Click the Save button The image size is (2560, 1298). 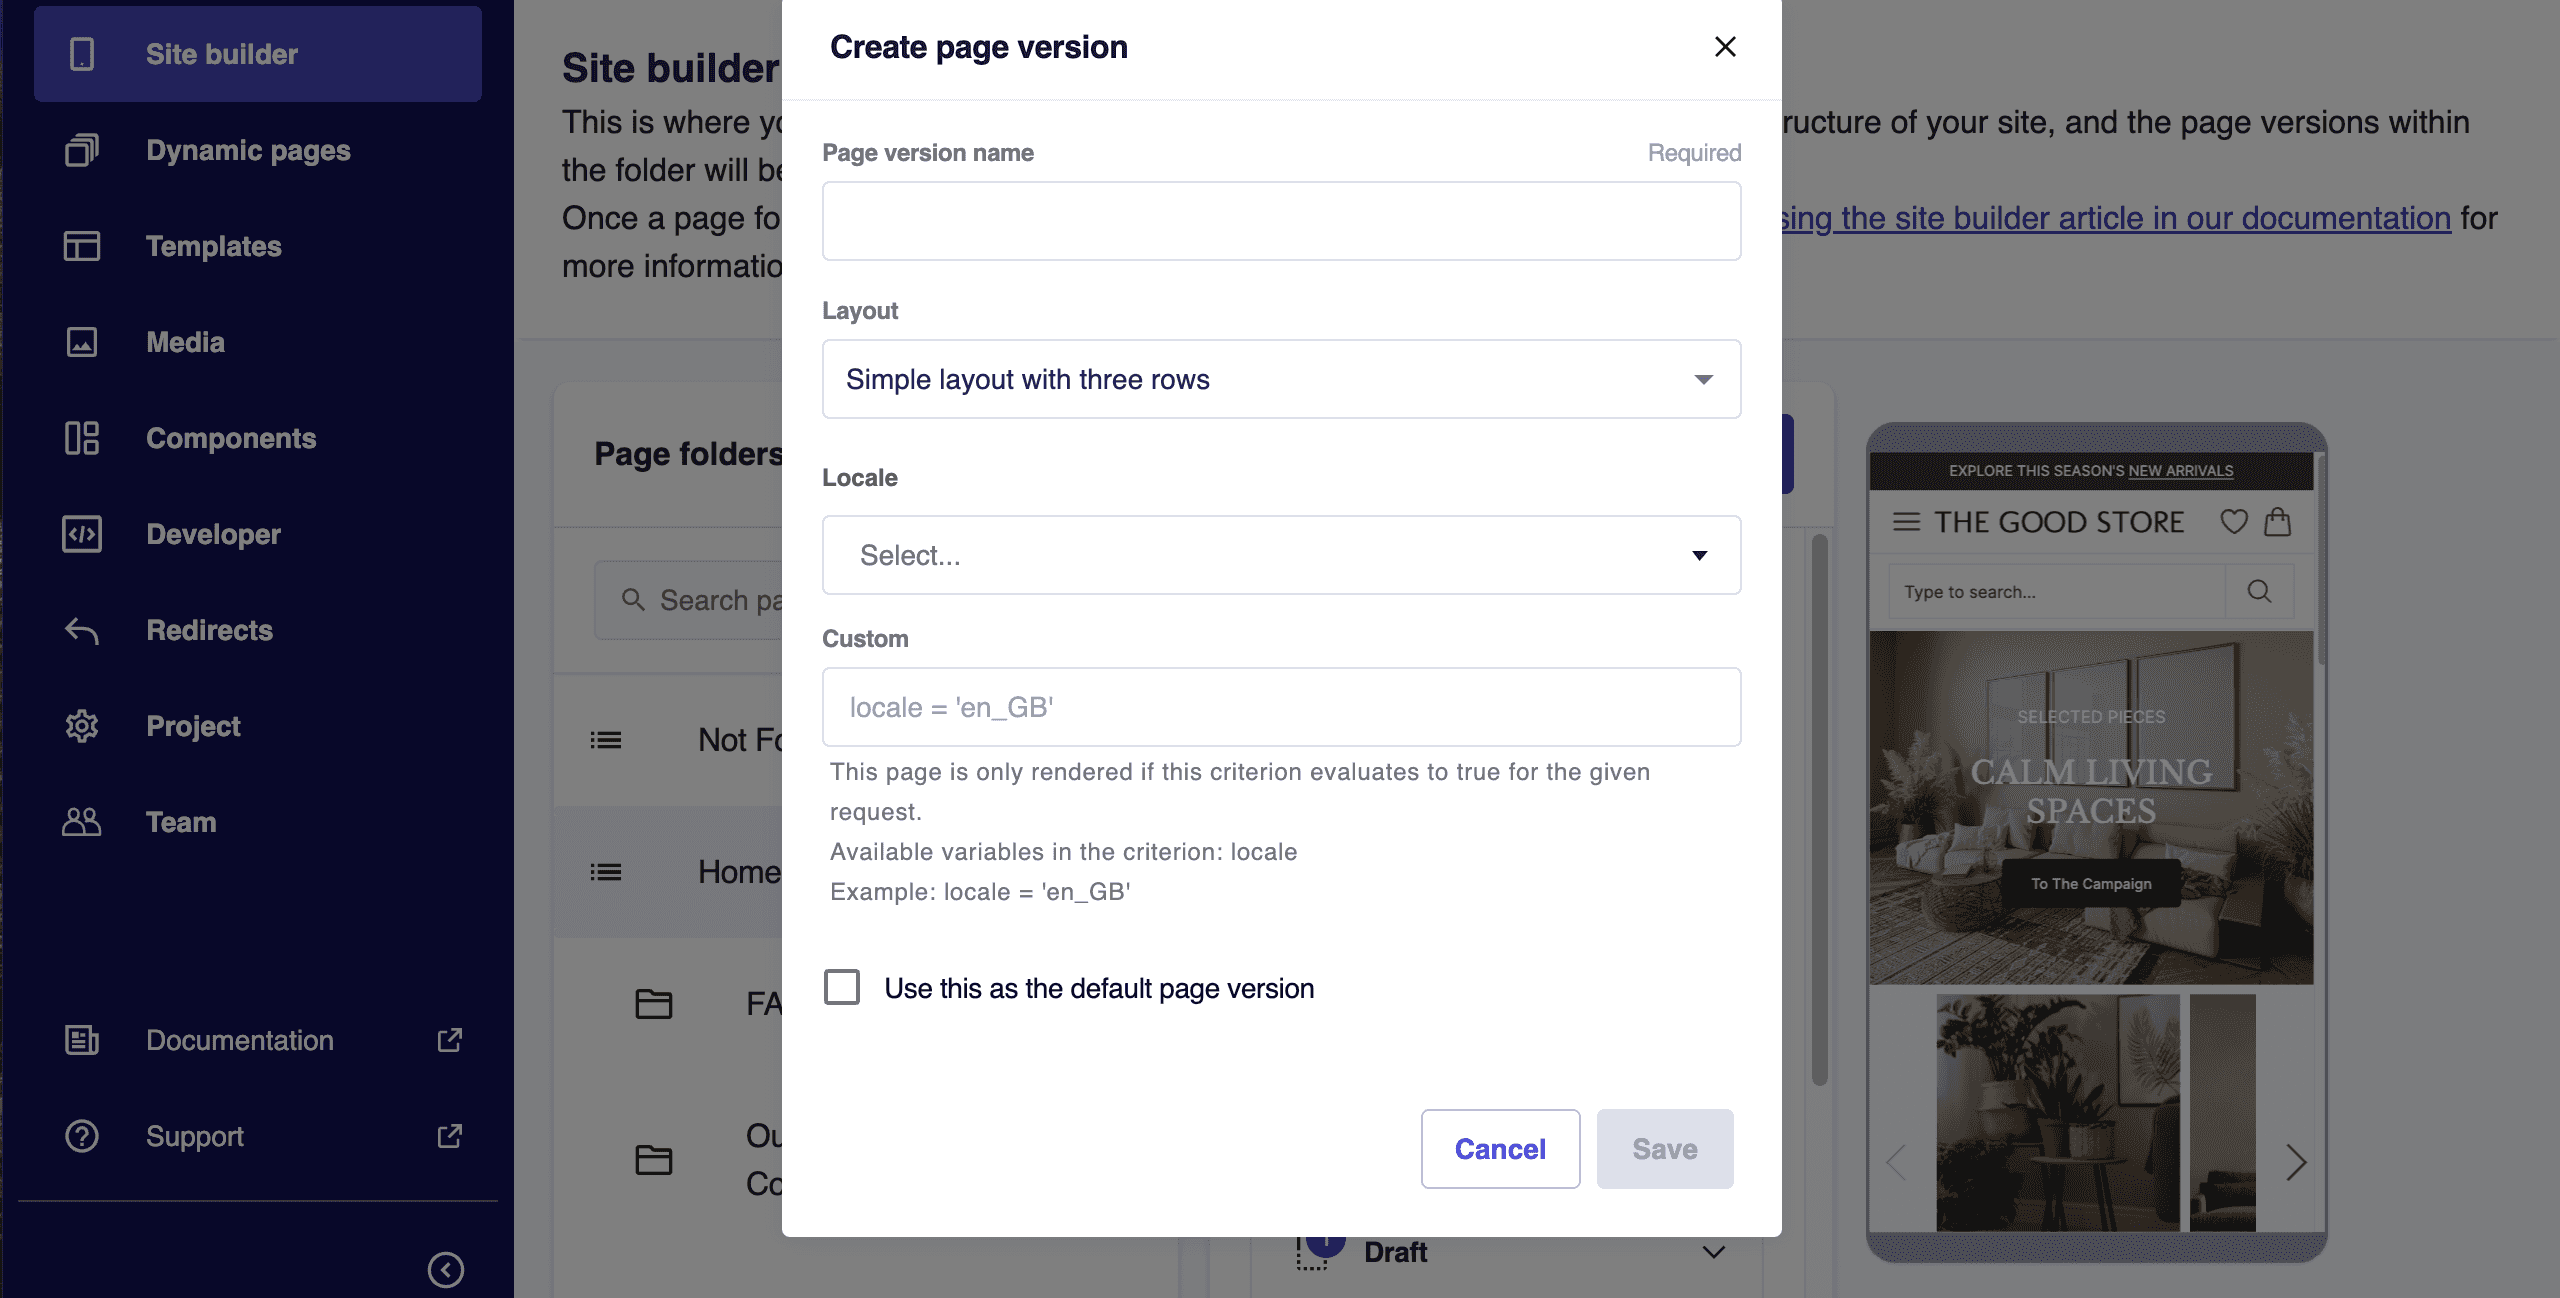(x=1665, y=1149)
